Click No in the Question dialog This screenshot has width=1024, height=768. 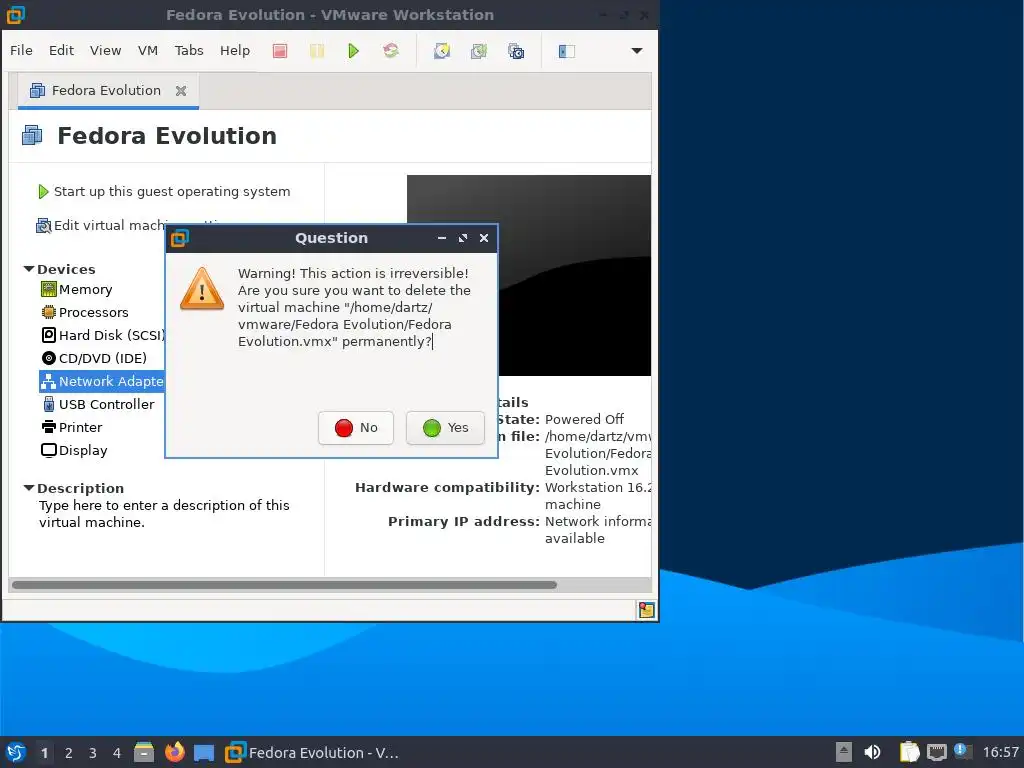356,428
